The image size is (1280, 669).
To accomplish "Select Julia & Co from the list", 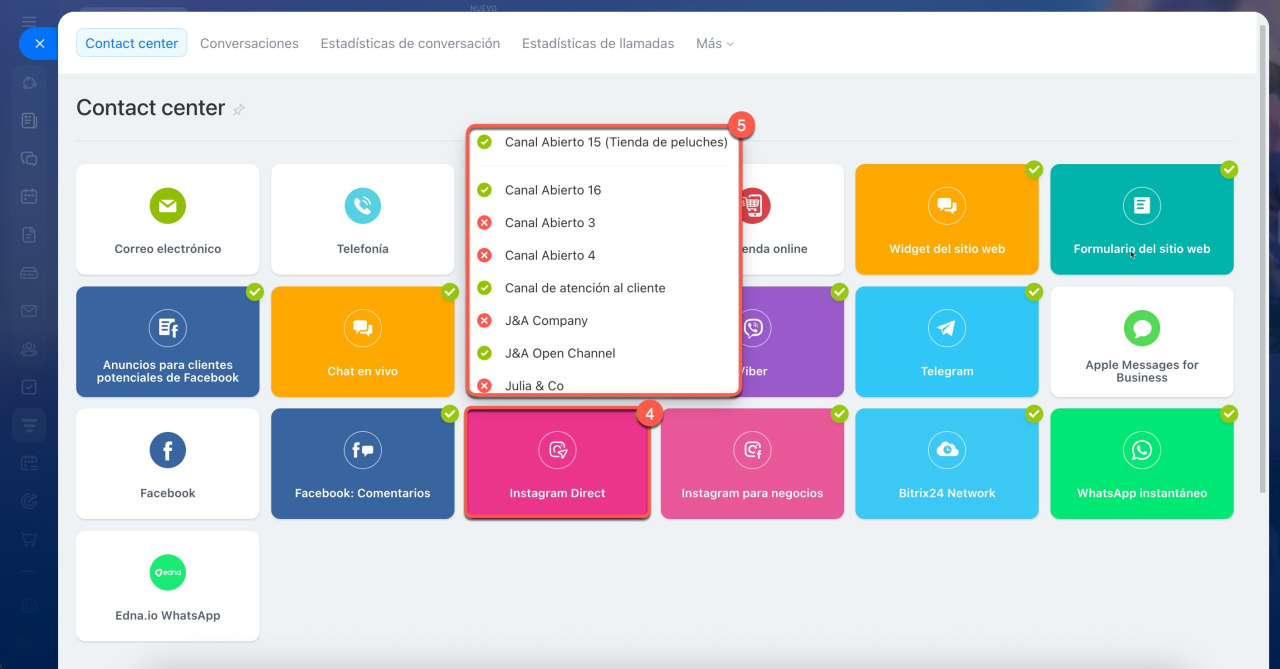I will pyautogui.click(x=603, y=384).
